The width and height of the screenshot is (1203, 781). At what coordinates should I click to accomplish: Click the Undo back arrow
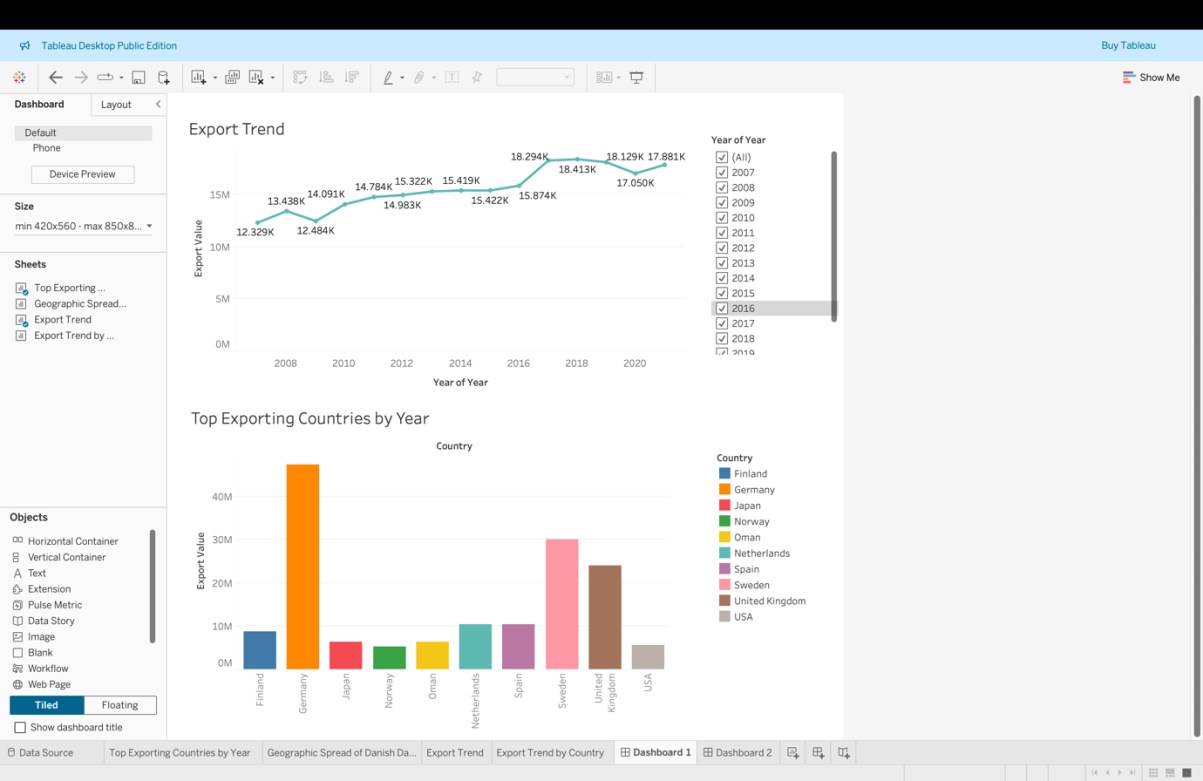56,77
